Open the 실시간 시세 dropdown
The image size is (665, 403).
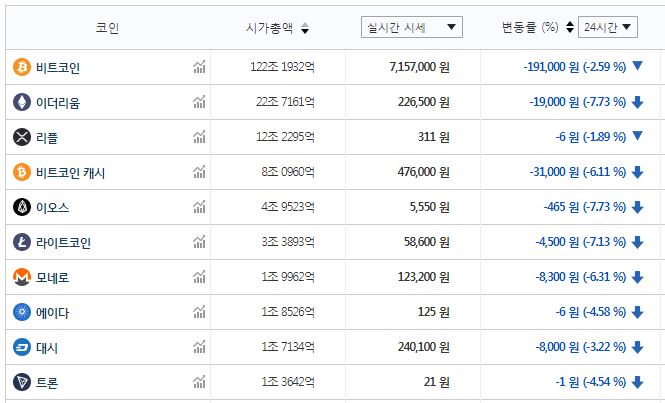coord(411,27)
